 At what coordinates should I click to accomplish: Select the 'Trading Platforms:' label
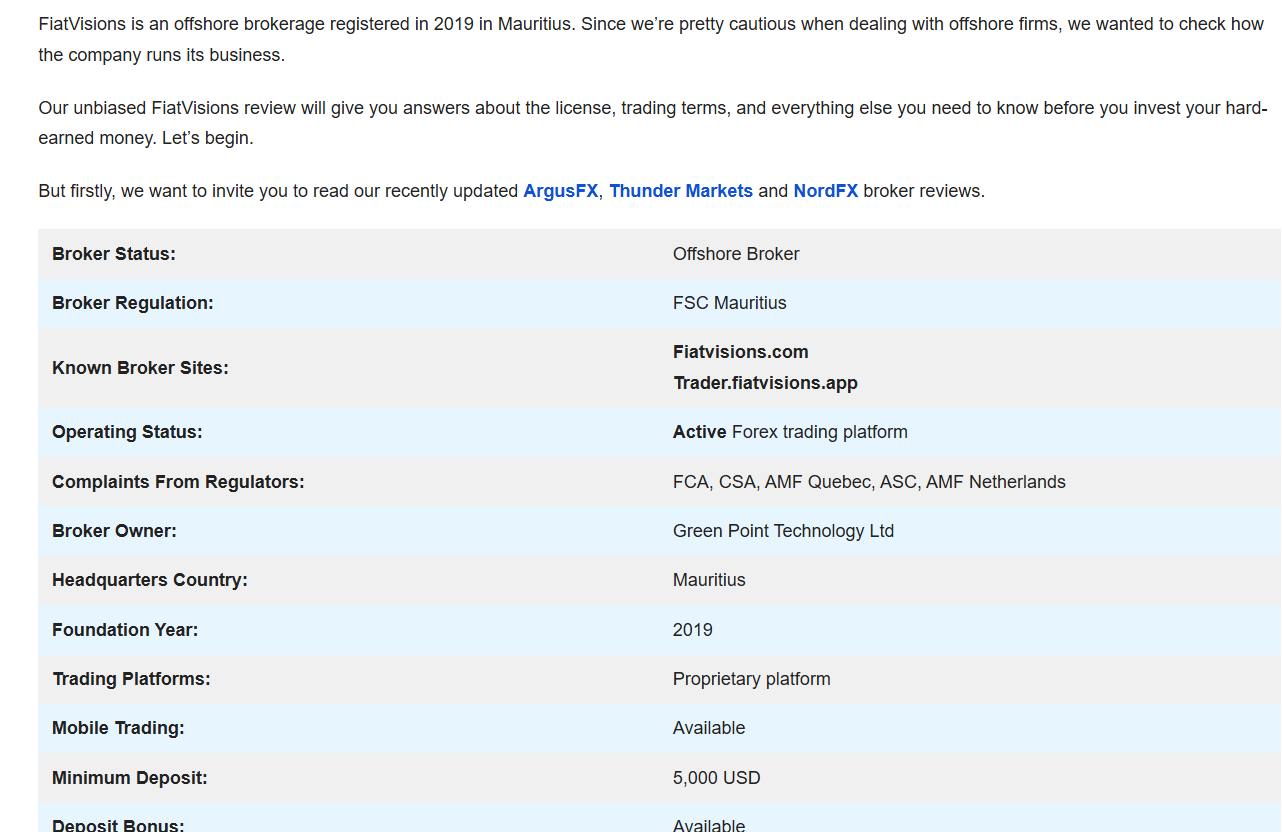131,679
